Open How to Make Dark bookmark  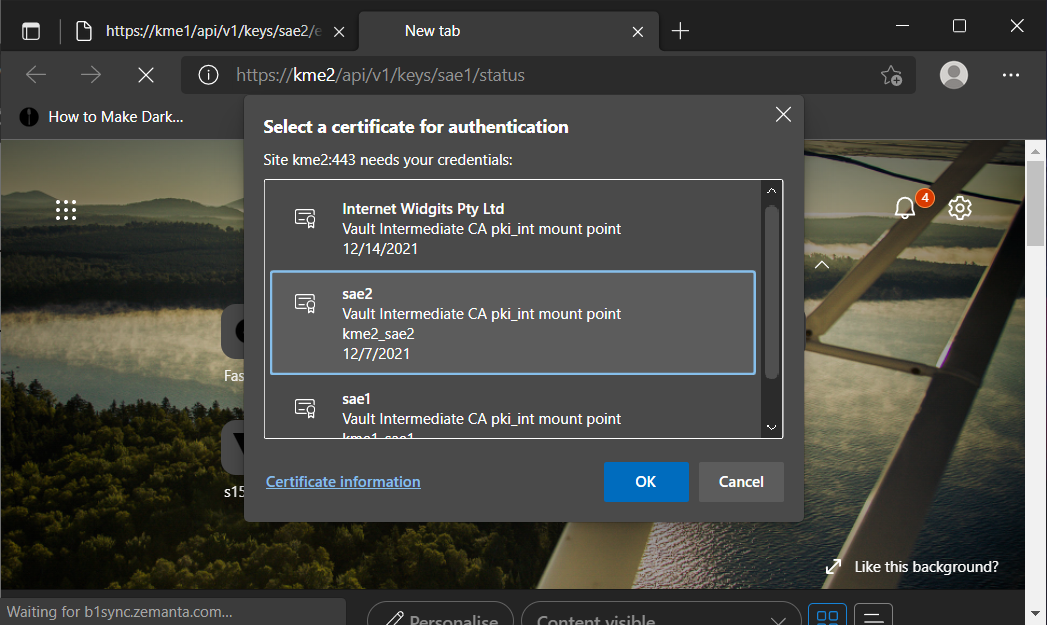point(101,117)
